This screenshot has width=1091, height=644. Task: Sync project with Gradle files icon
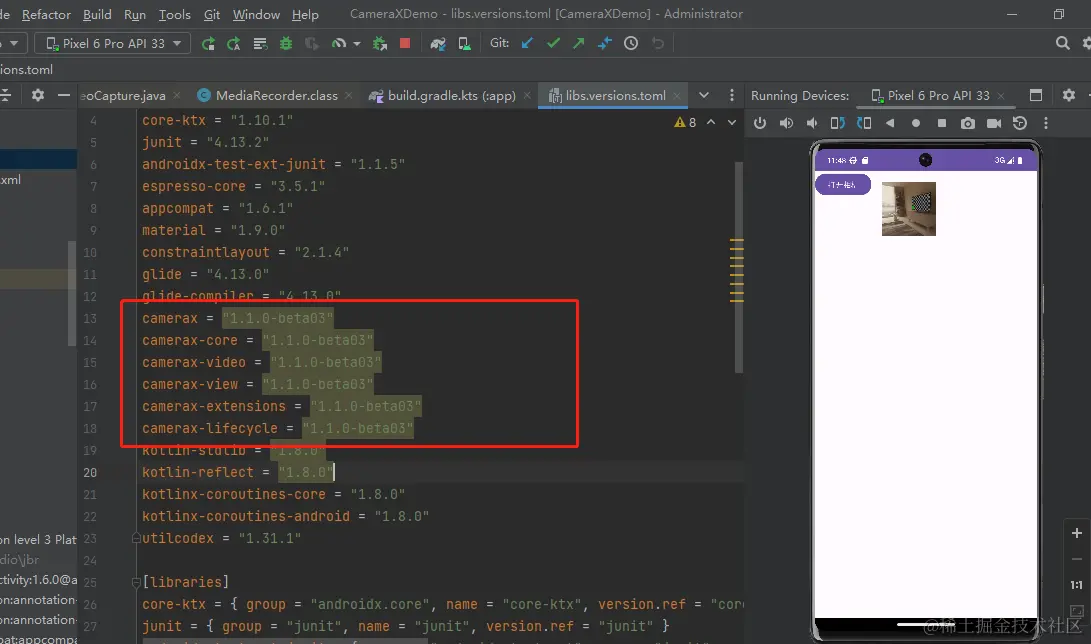438,44
